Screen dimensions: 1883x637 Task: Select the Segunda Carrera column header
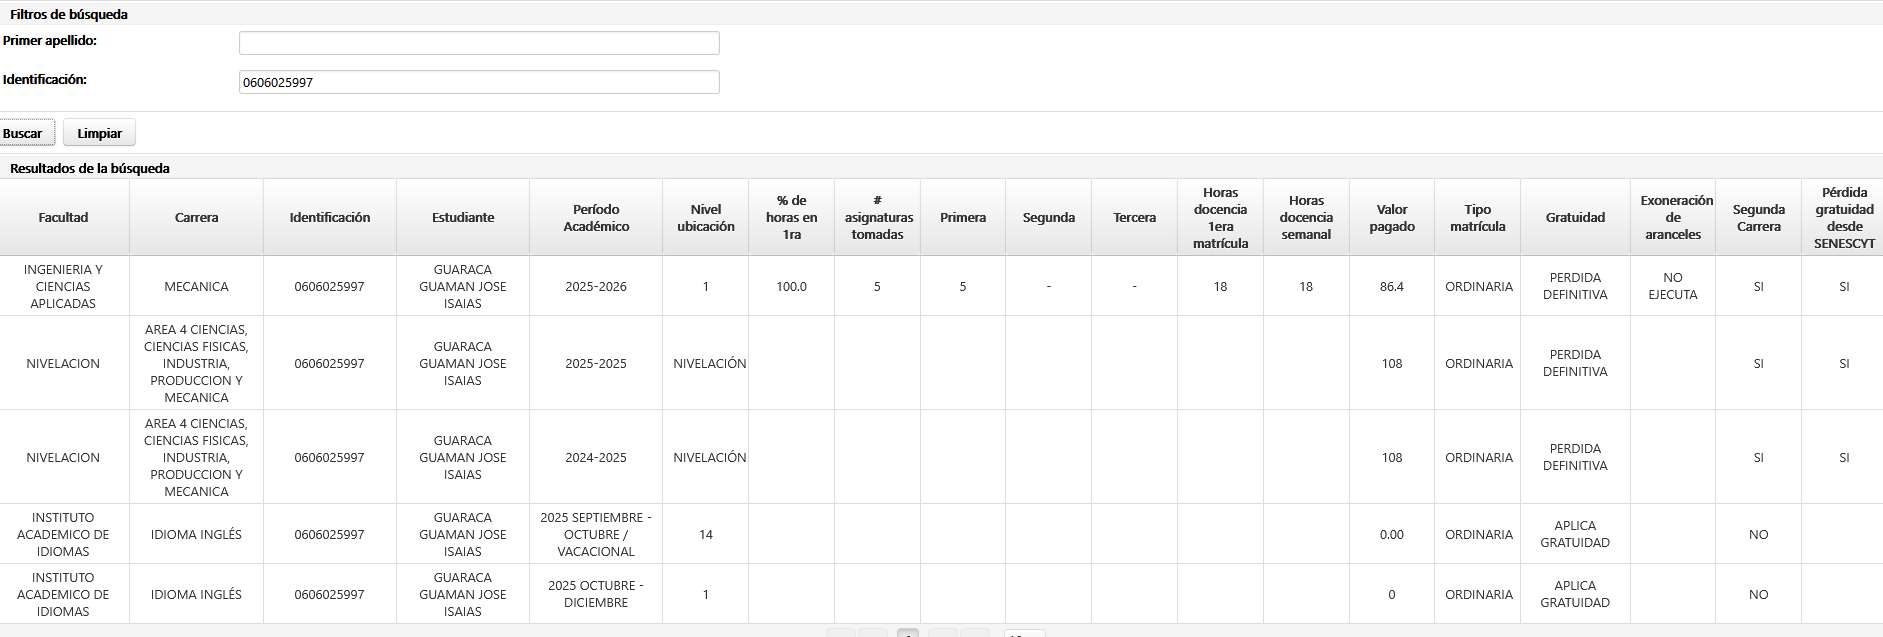[x=1758, y=217]
